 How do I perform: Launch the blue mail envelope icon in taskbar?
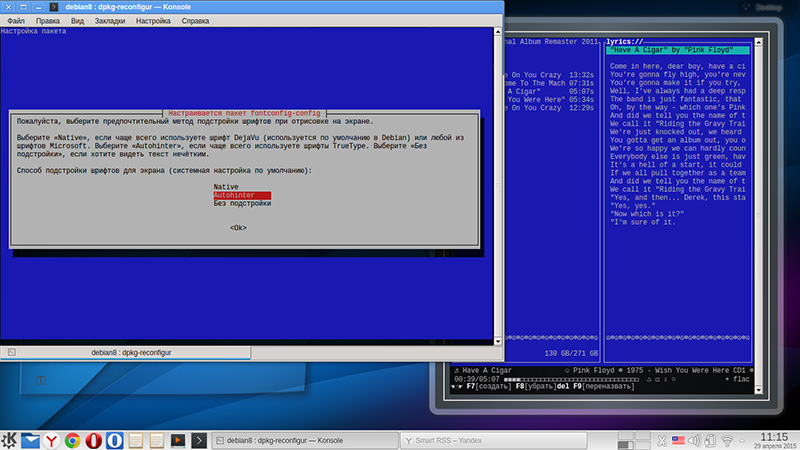31,440
